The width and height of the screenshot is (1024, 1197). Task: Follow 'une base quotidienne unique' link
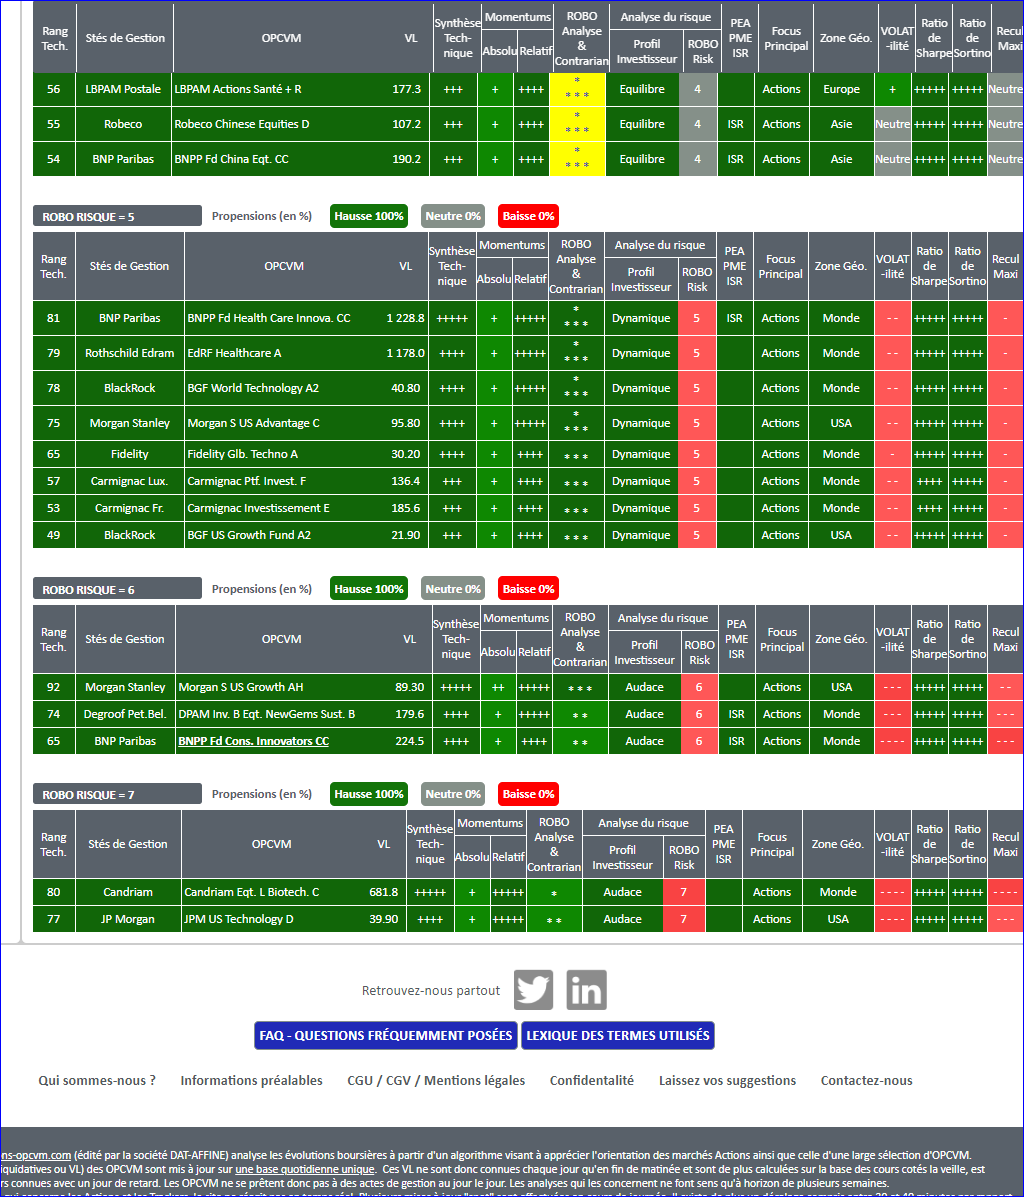(305, 1169)
